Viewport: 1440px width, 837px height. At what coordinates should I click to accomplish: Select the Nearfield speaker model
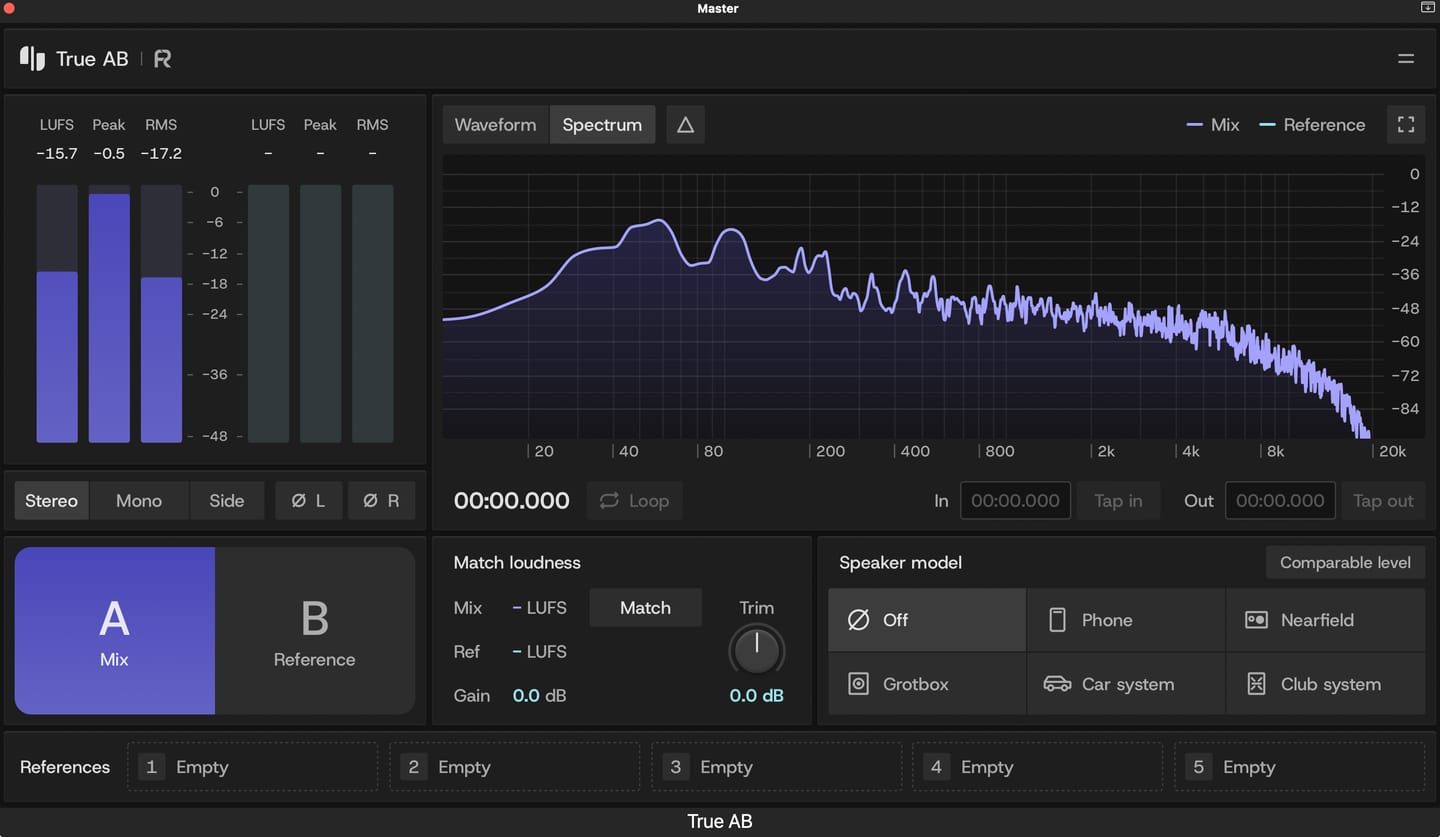point(1326,620)
